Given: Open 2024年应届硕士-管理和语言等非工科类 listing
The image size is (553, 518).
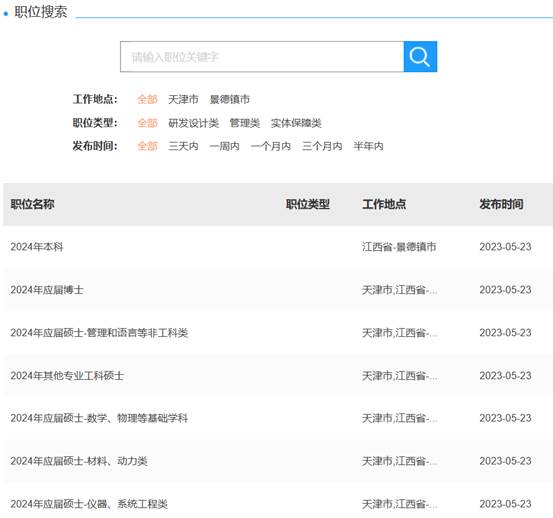Looking at the screenshot, I should pyautogui.click(x=99, y=333).
